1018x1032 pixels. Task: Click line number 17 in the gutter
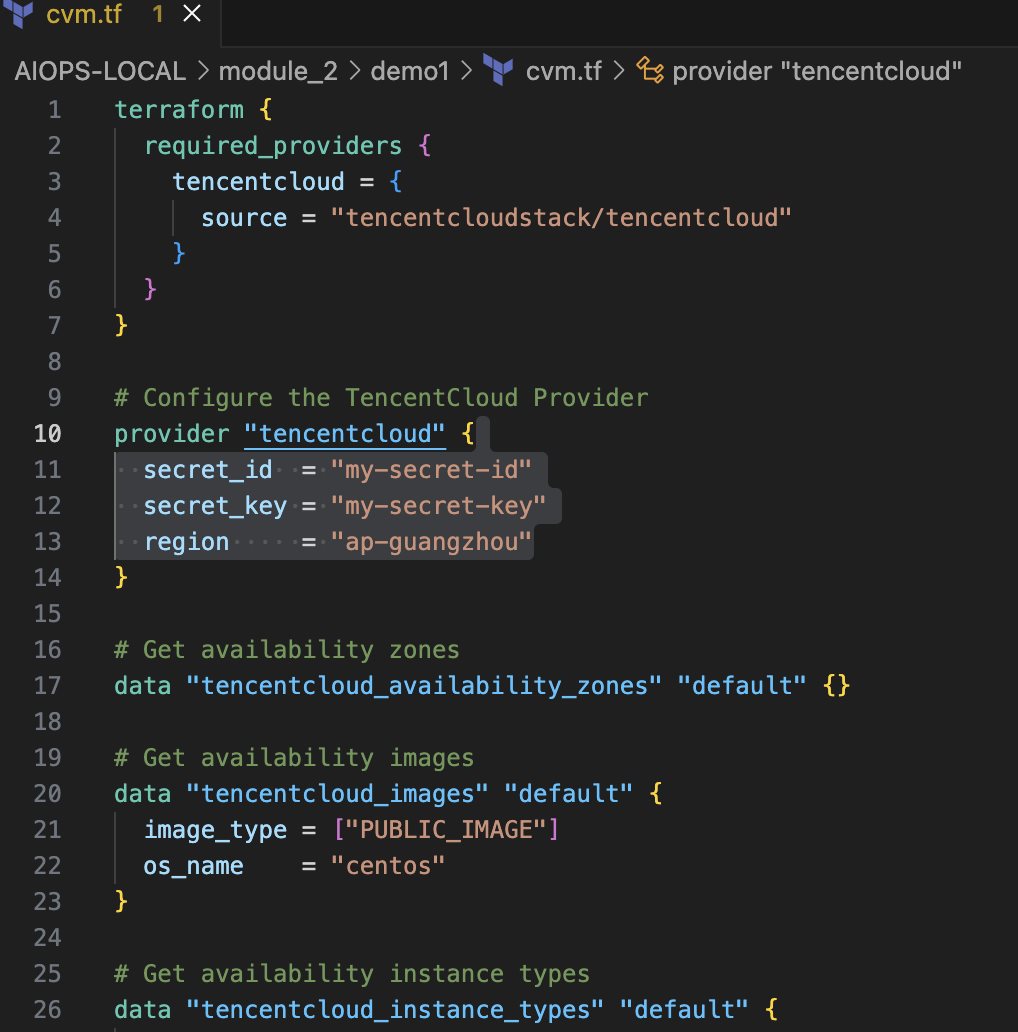click(x=48, y=686)
